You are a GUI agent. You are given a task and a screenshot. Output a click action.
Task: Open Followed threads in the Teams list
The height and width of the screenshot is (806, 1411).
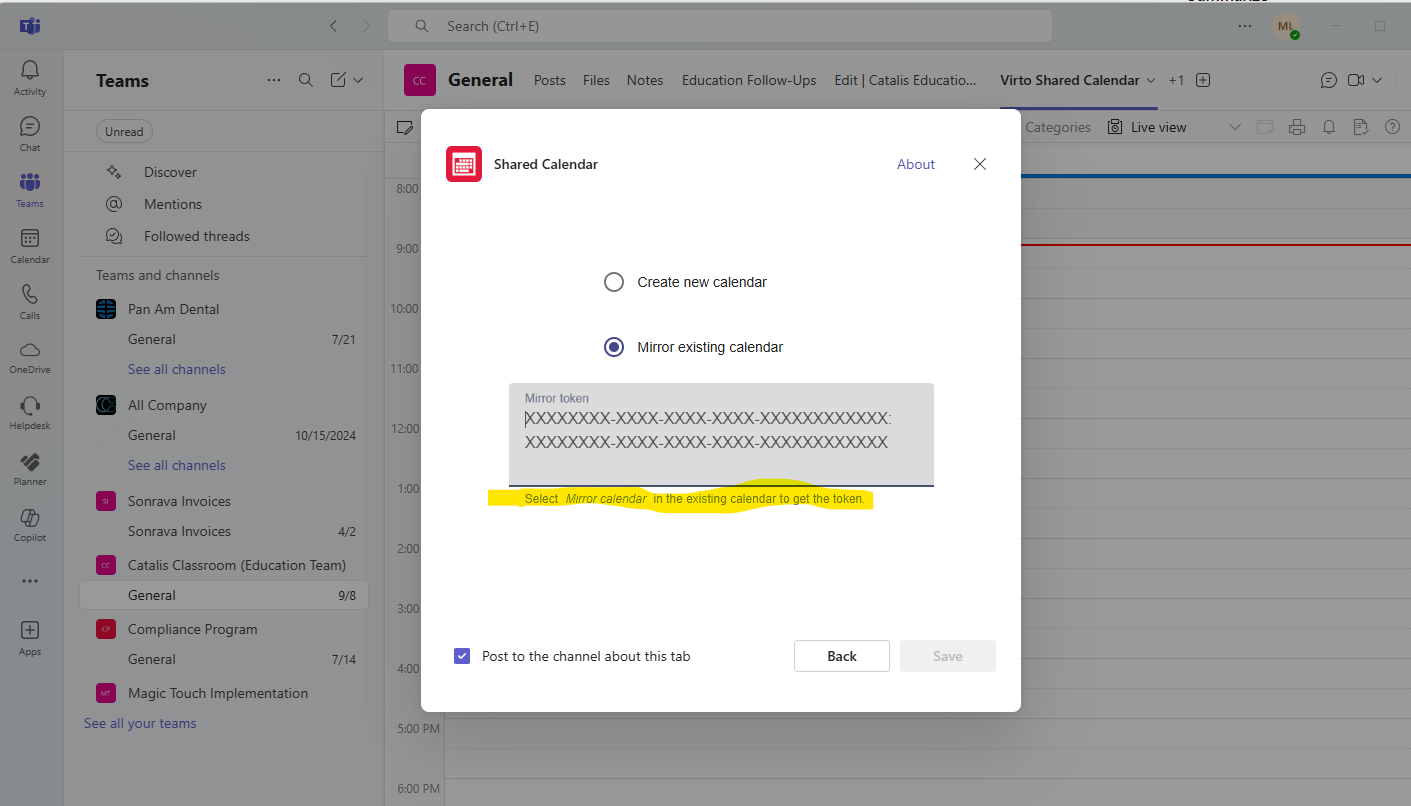pyautogui.click(x=197, y=236)
